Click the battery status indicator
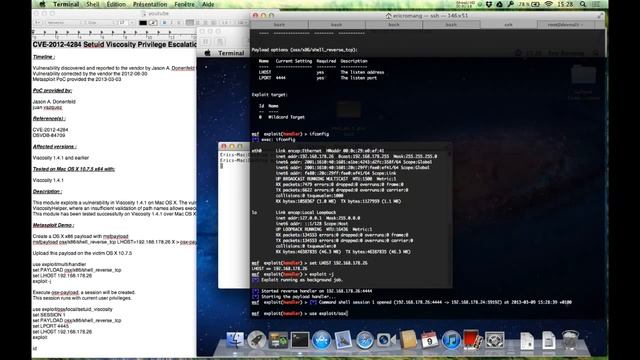The height and width of the screenshot is (360, 640). click(x=529, y=4)
